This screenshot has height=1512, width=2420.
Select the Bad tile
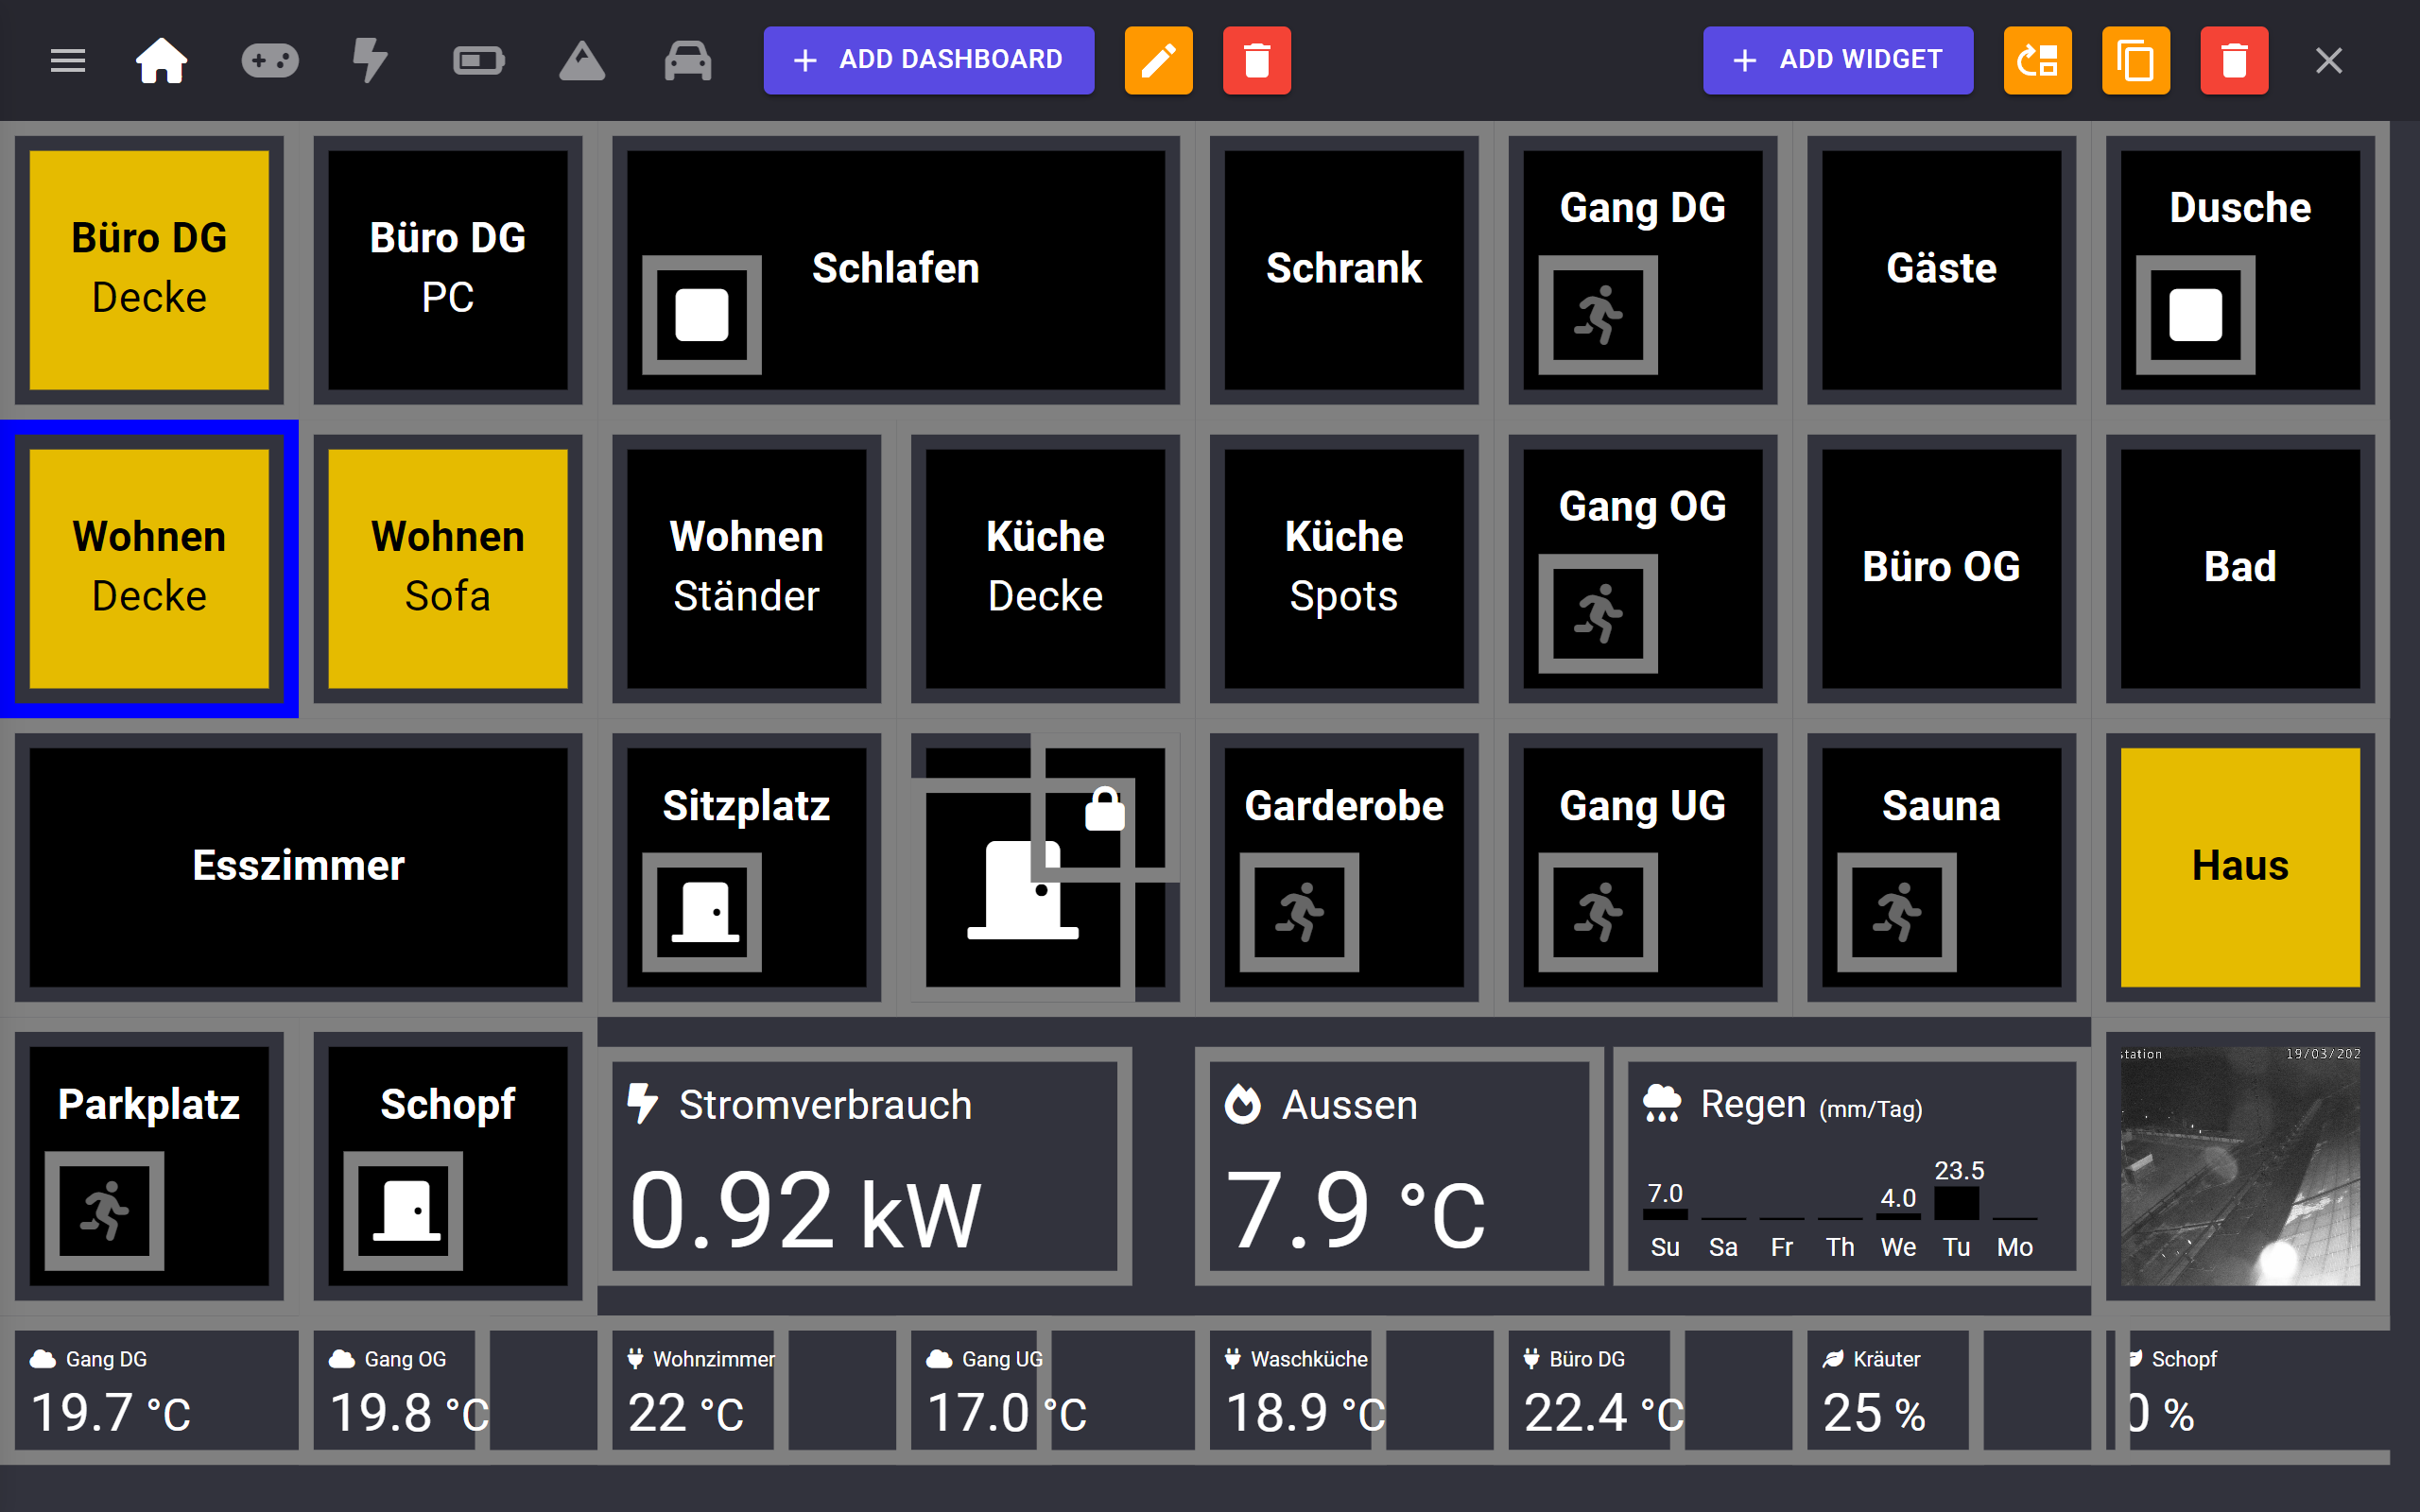click(x=2240, y=568)
